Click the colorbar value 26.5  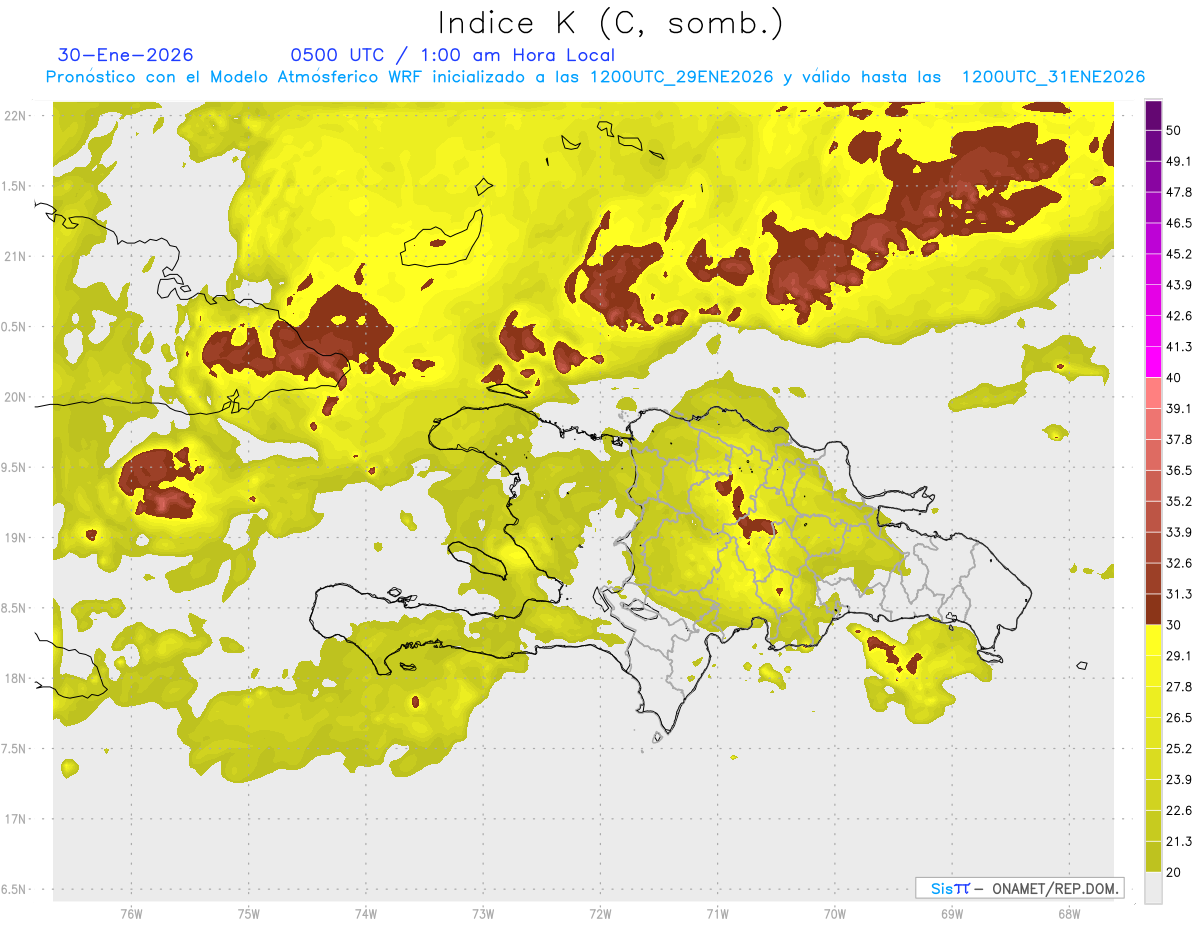(1179, 717)
